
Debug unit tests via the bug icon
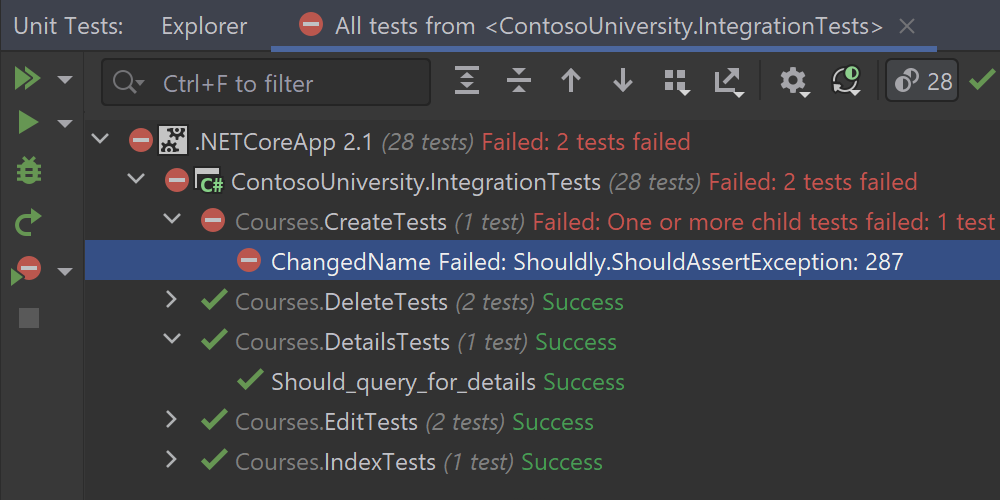tap(28, 171)
